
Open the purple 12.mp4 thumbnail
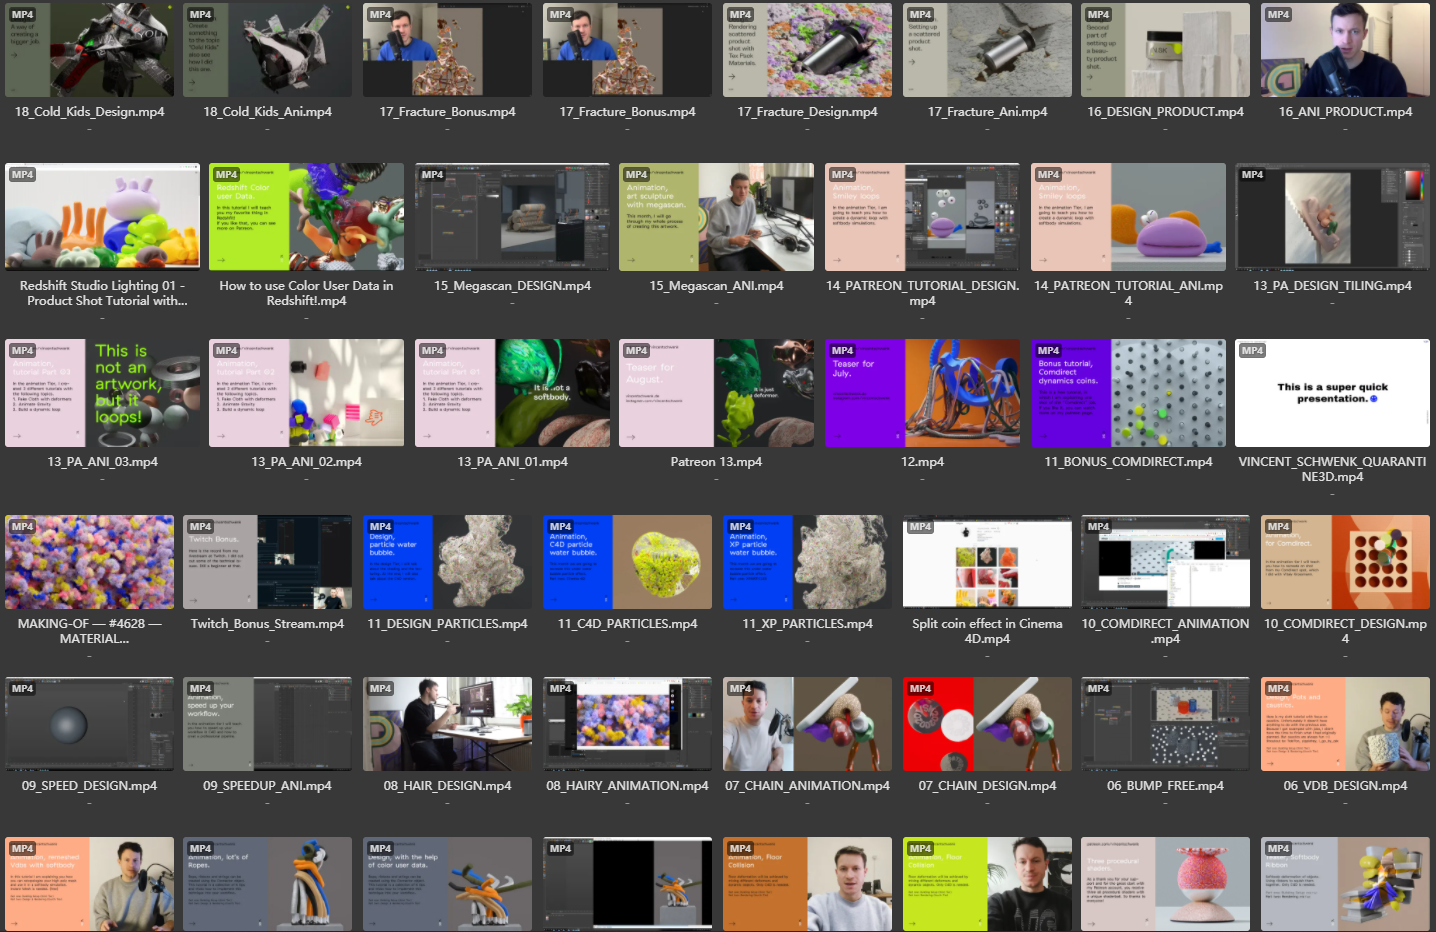(921, 393)
